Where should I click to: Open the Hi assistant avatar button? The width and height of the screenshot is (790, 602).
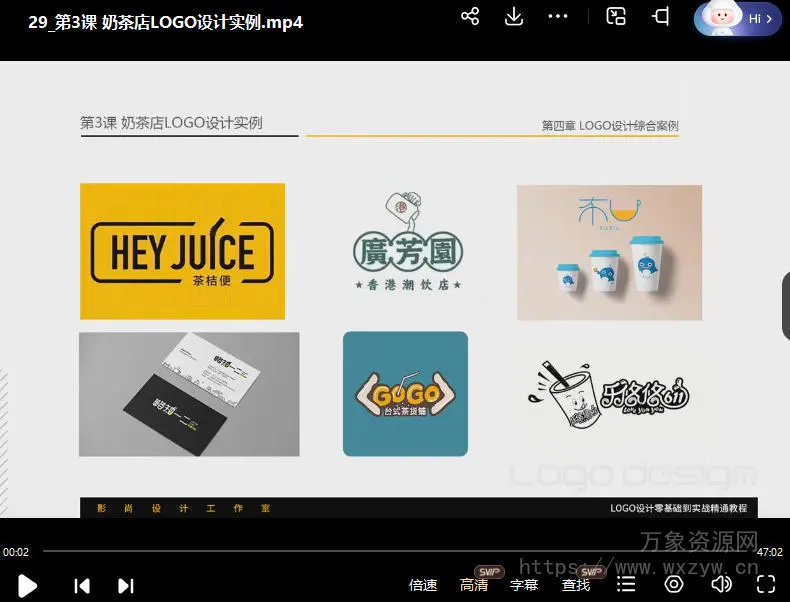click(x=737, y=19)
